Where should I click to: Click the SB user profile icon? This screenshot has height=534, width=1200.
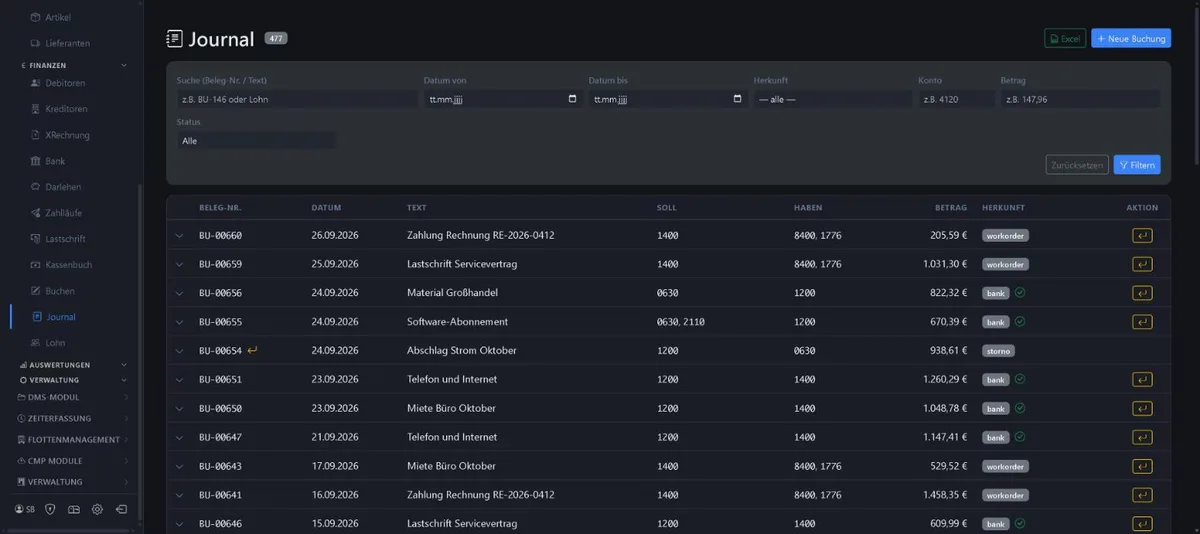coord(25,509)
